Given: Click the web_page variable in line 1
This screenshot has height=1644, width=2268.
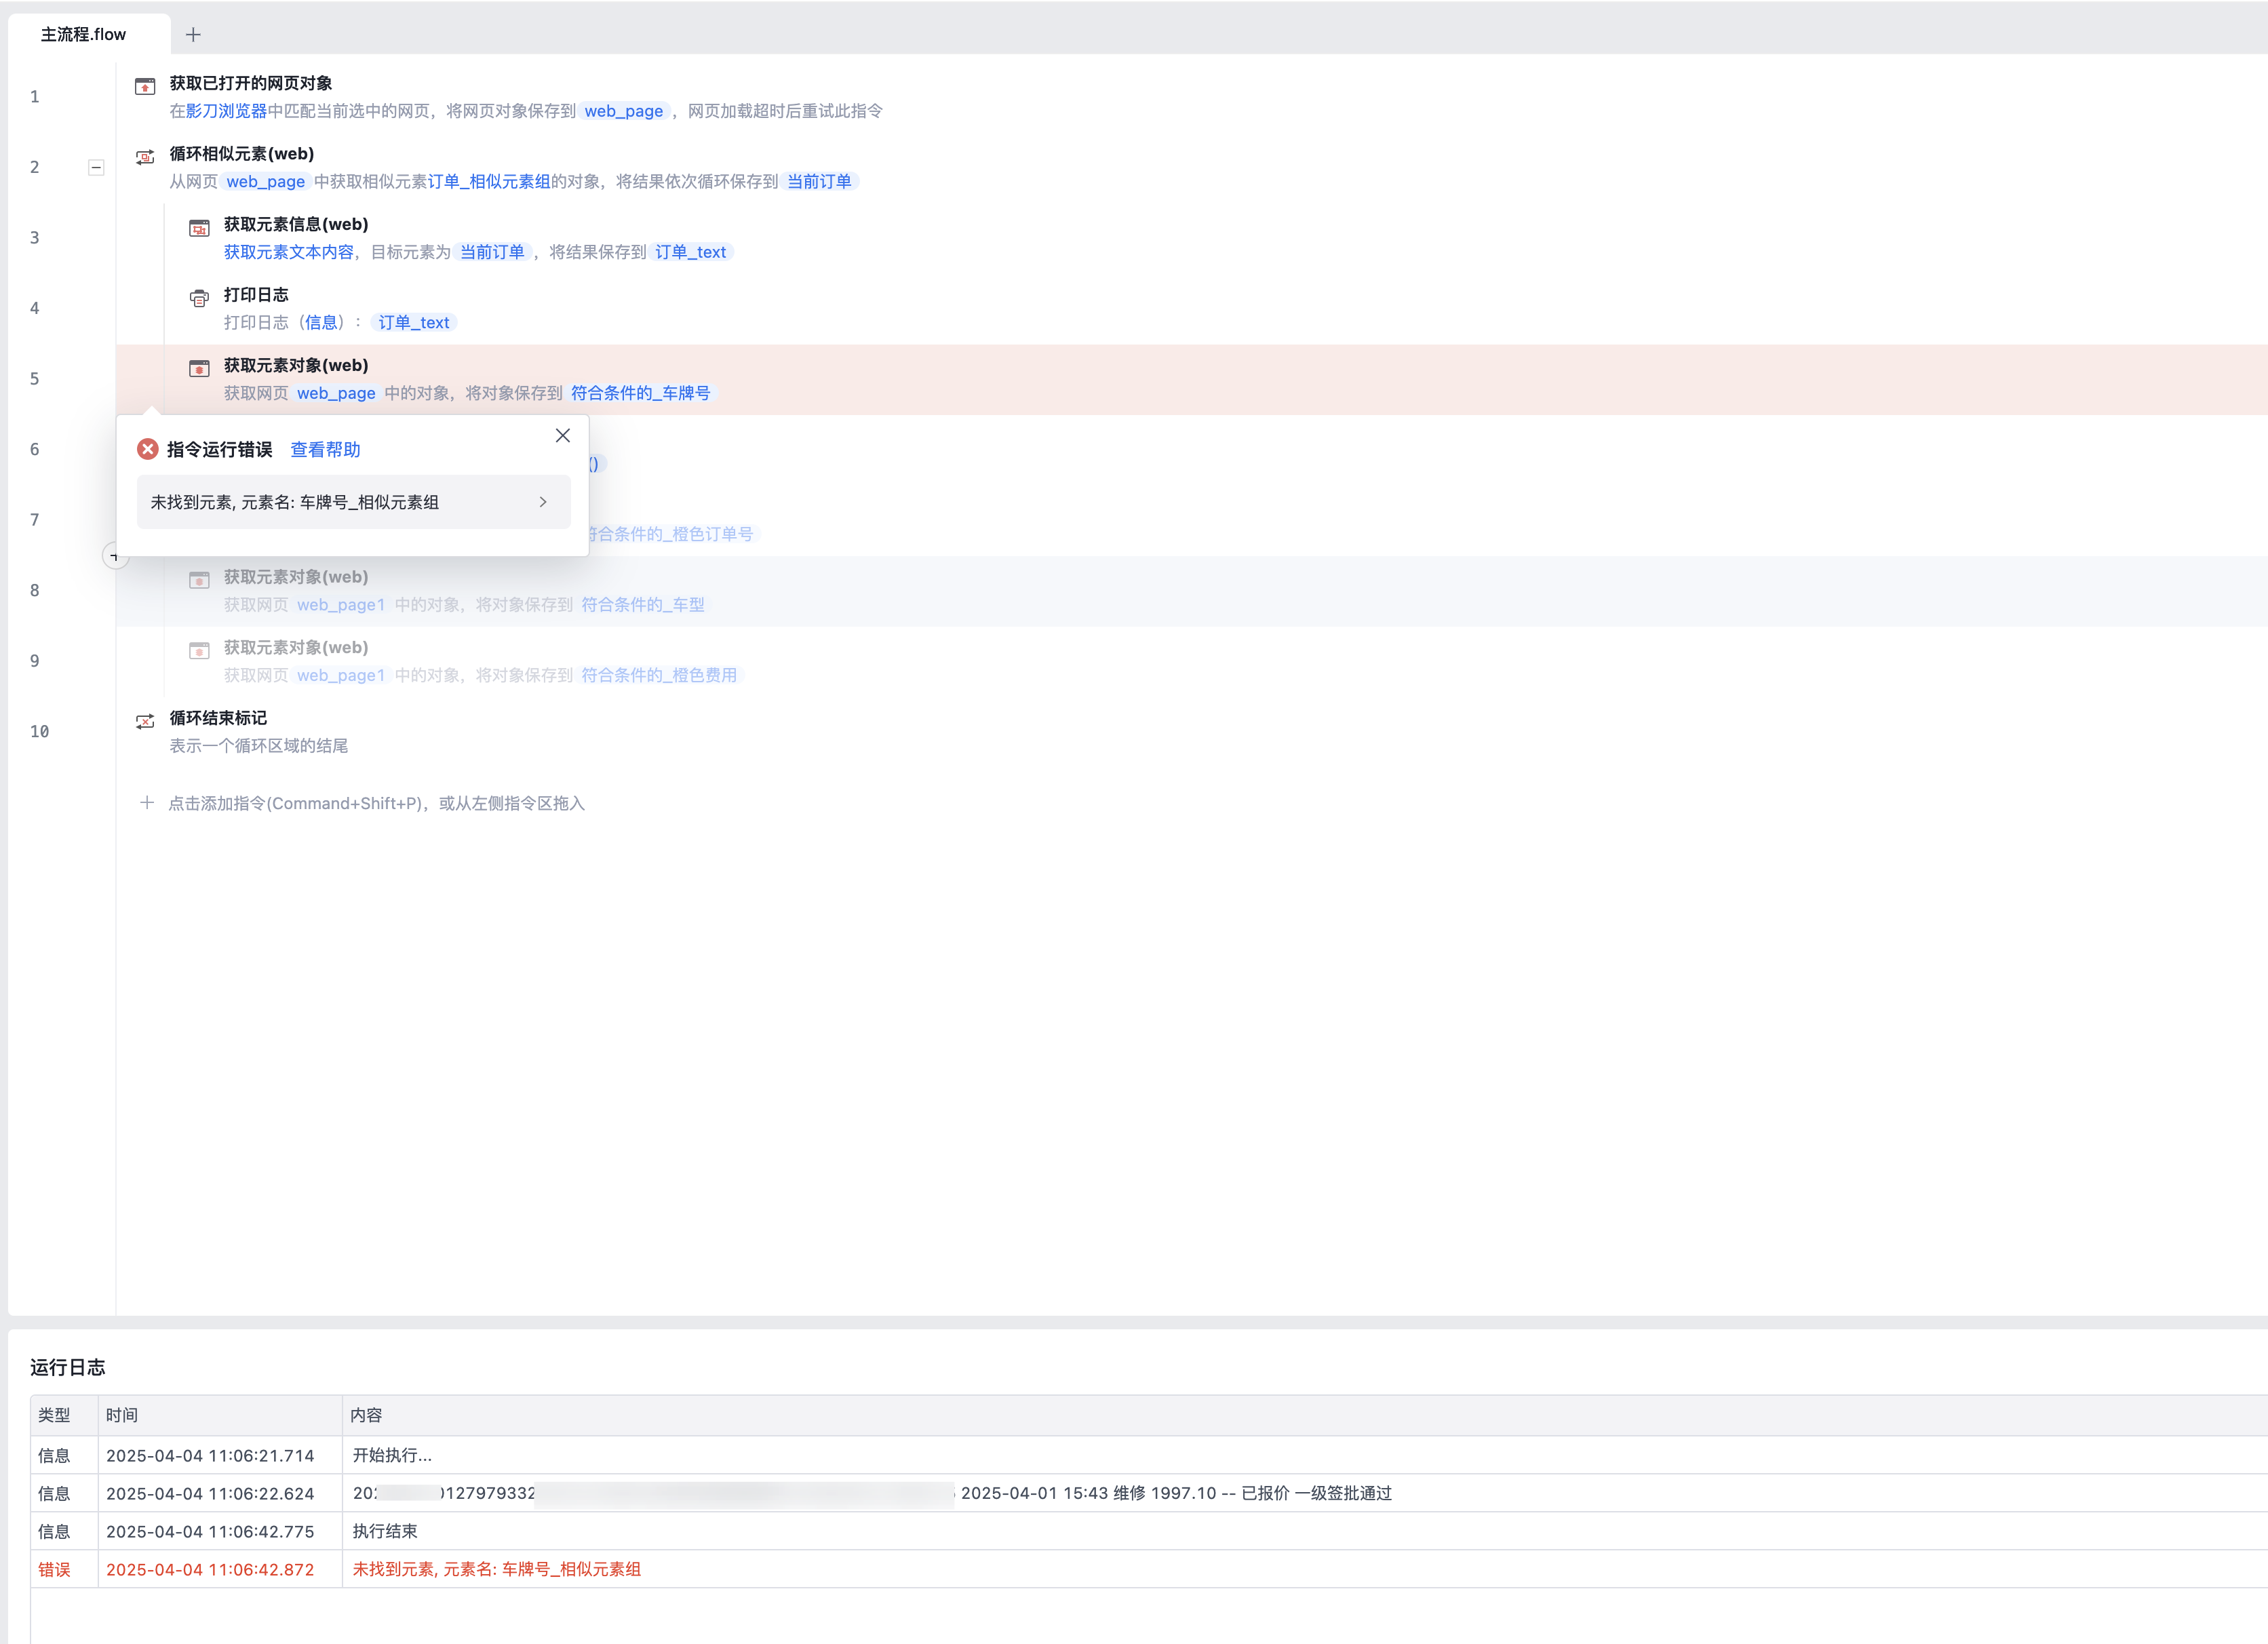Looking at the screenshot, I should tap(623, 111).
